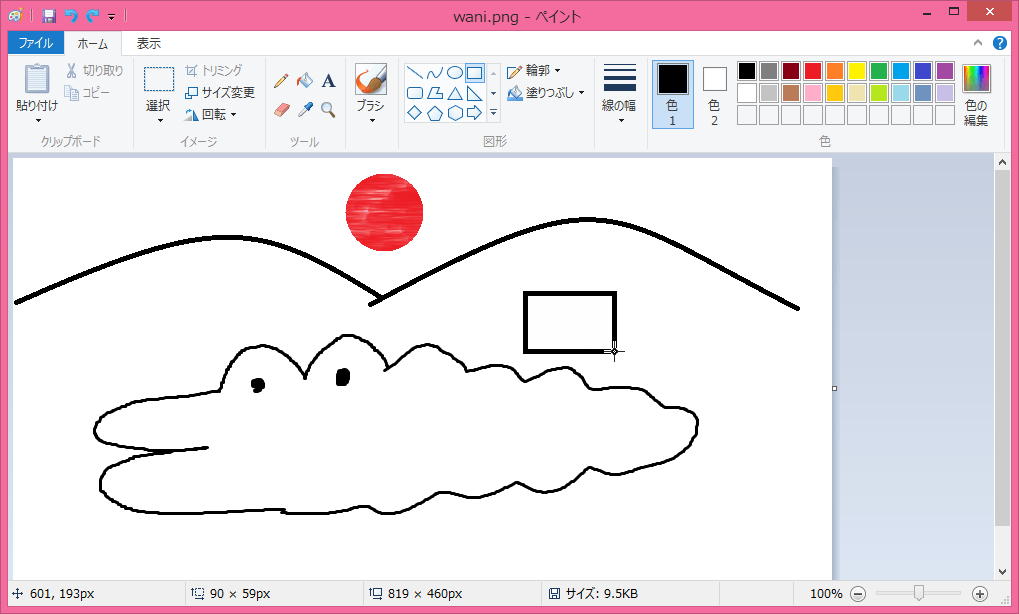Click the Brushes tool icon
Viewport: 1019px width, 614px height.
click(371, 79)
